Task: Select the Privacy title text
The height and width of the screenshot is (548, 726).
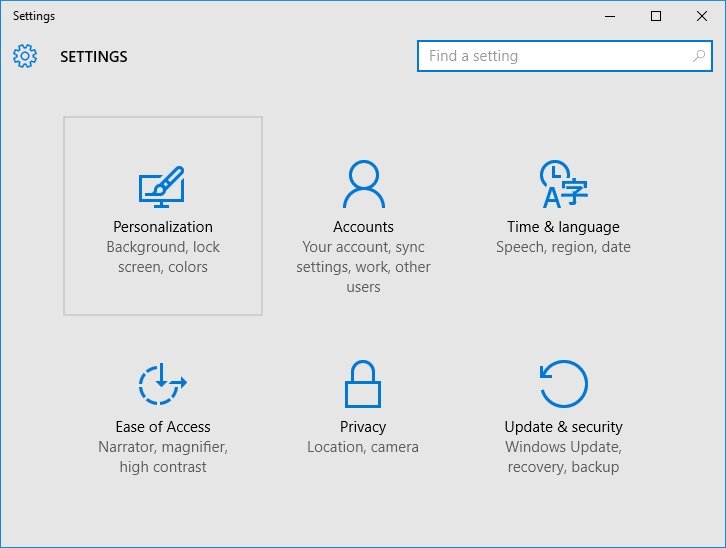Action: point(363,427)
